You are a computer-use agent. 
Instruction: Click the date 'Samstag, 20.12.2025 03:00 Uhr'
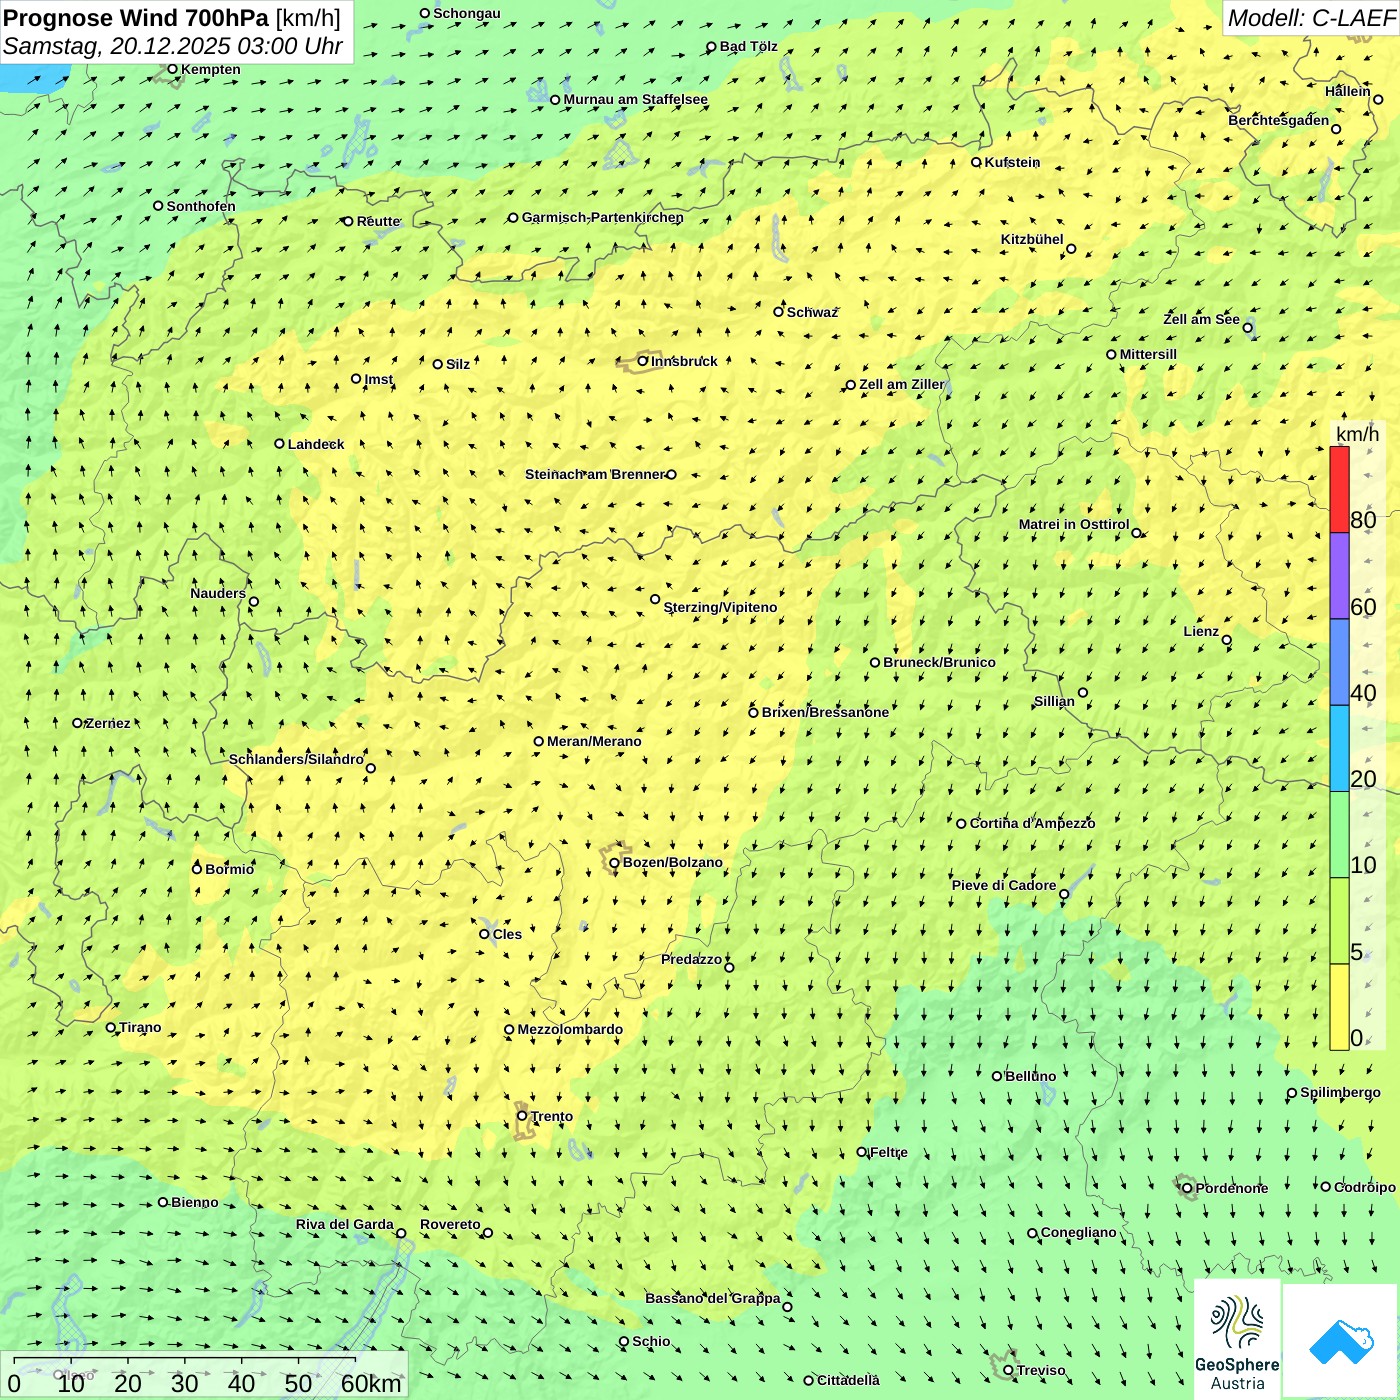173,46
